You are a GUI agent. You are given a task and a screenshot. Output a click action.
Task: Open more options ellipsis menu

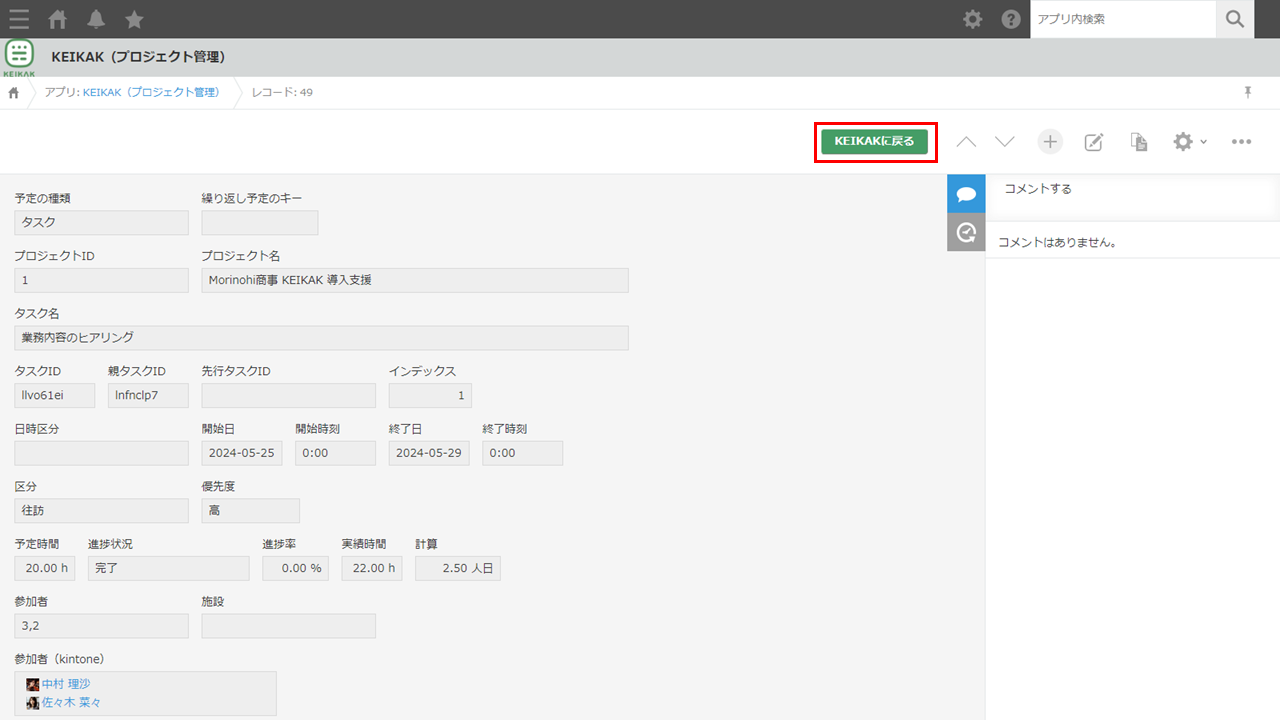[1241, 142]
